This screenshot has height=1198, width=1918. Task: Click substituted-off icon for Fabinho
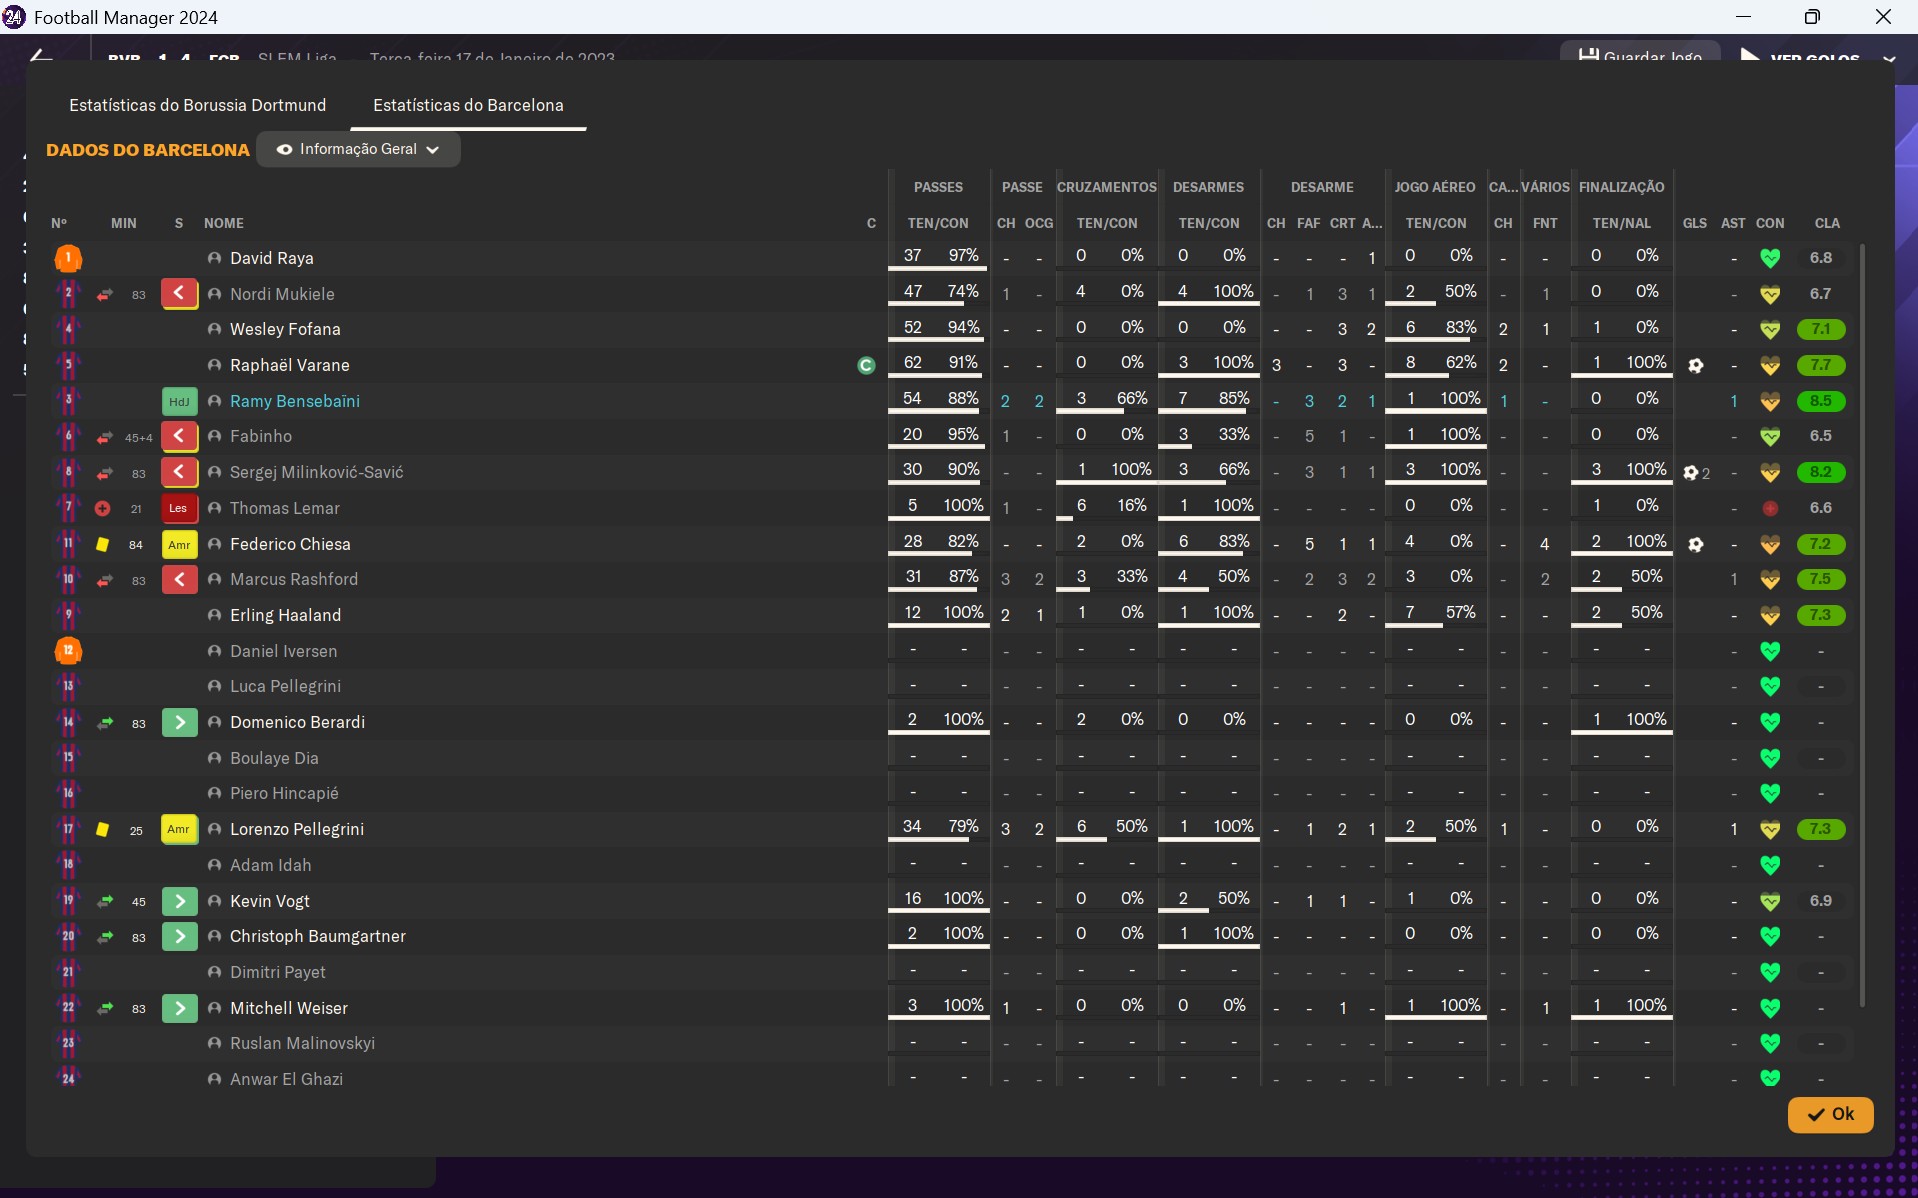point(179,436)
